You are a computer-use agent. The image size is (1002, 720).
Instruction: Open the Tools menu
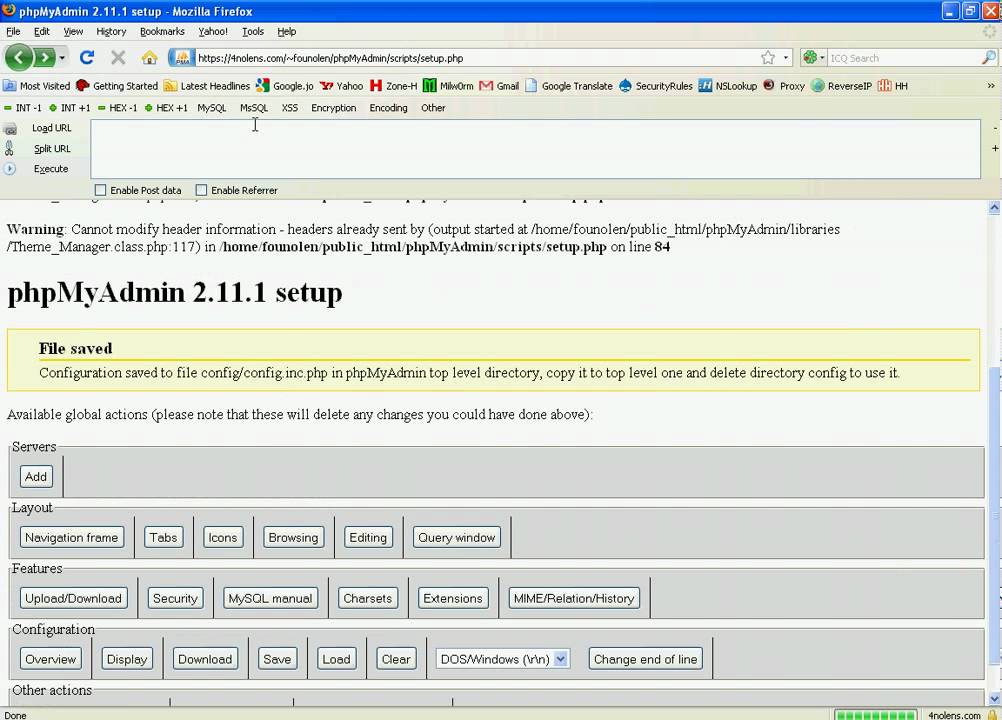tap(253, 31)
